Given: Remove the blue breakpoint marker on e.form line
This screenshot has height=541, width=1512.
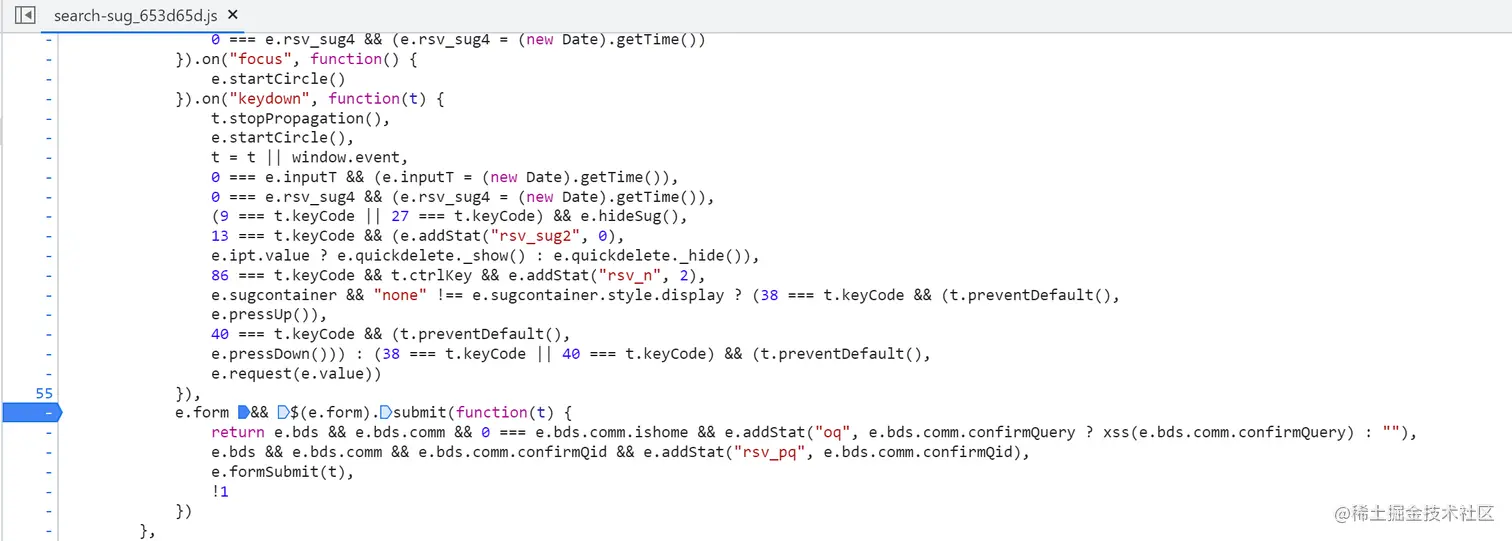Looking at the screenshot, I should (x=30, y=412).
